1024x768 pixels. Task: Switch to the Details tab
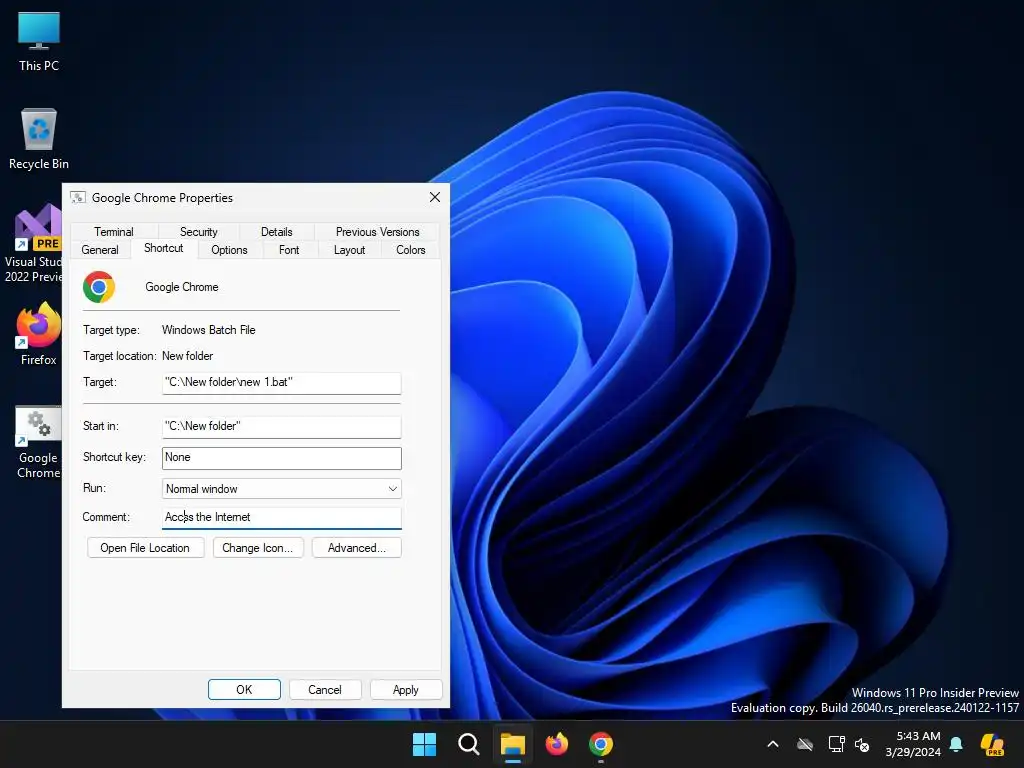pos(277,232)
